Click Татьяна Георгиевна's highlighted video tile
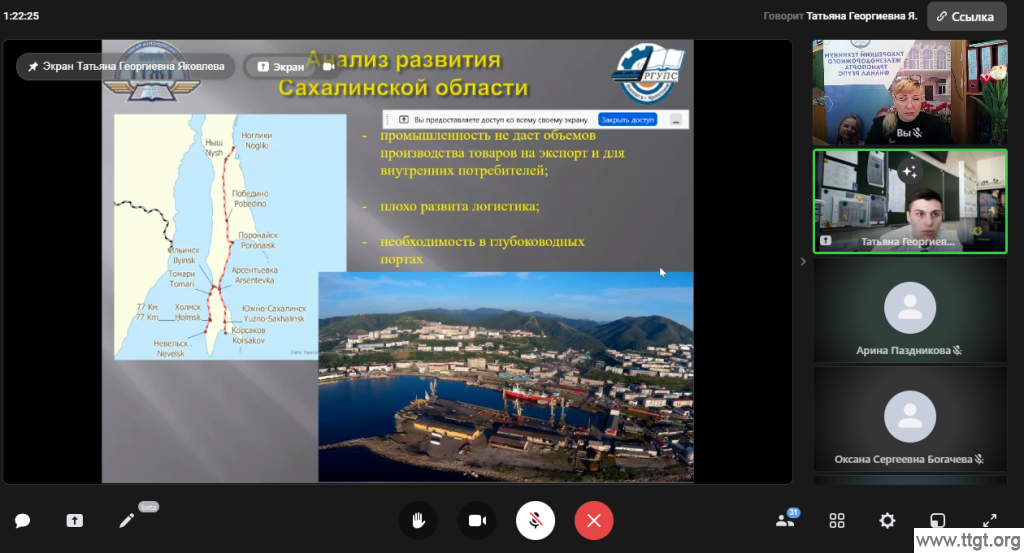The width and height of the screenshot is (1024, 553). tap(909, 201)
